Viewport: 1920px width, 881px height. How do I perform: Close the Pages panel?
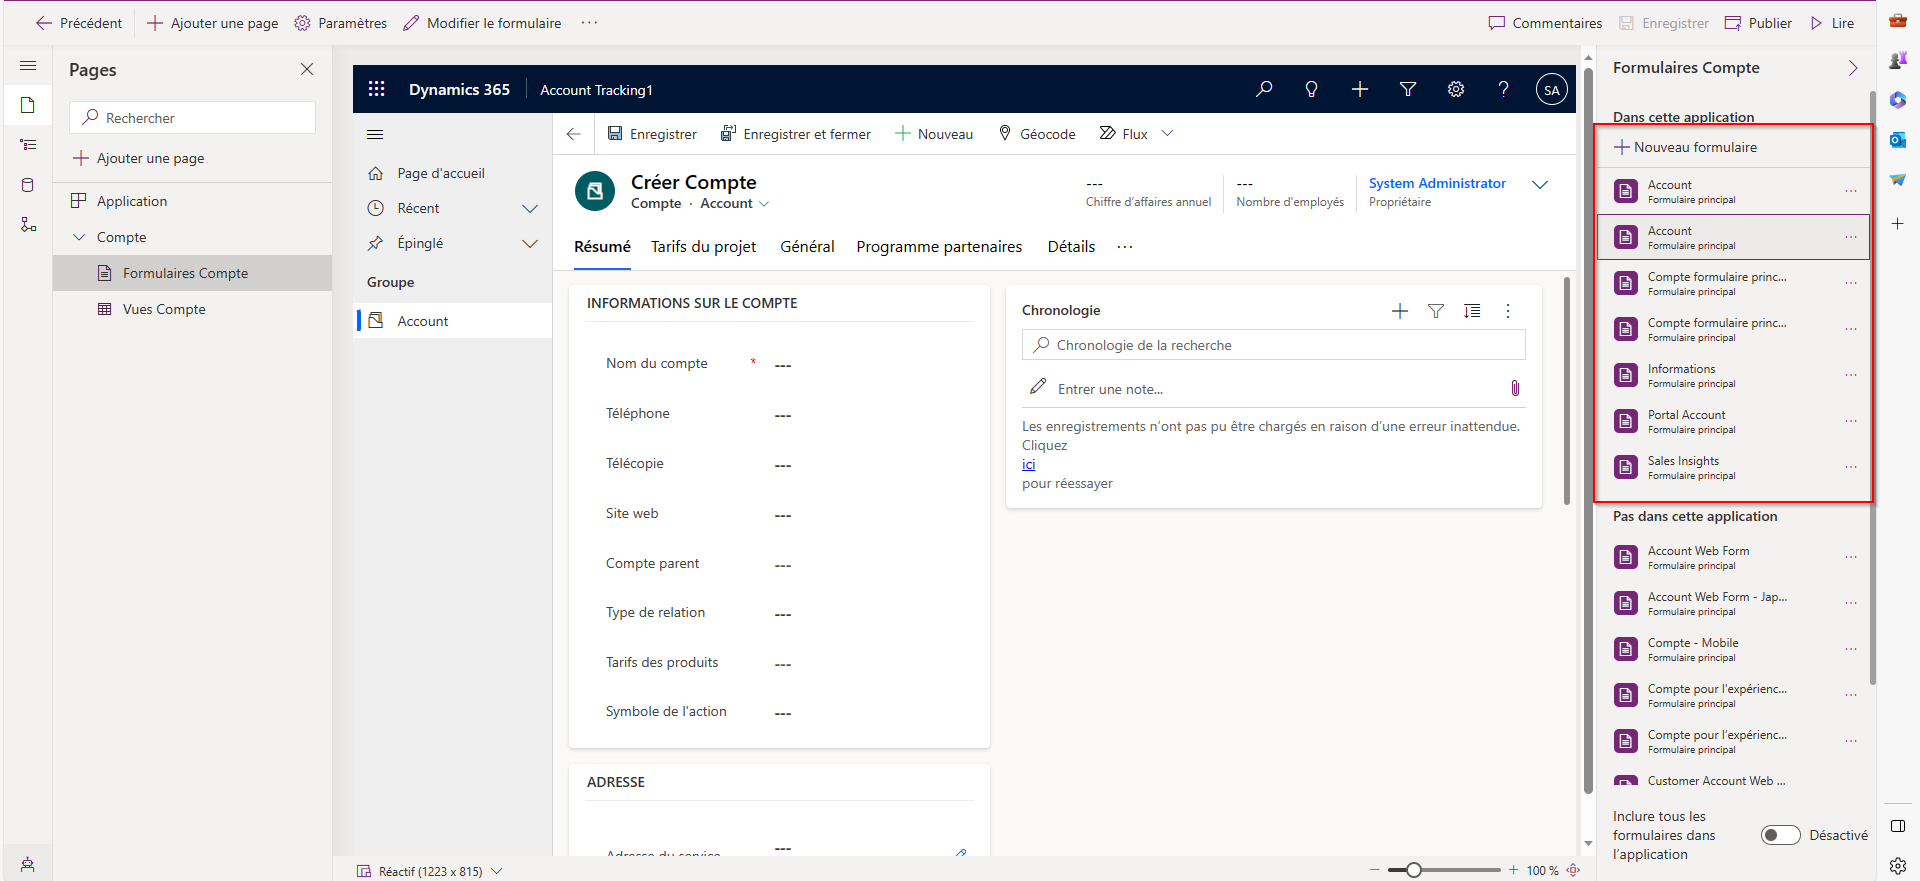coord(307,69)
